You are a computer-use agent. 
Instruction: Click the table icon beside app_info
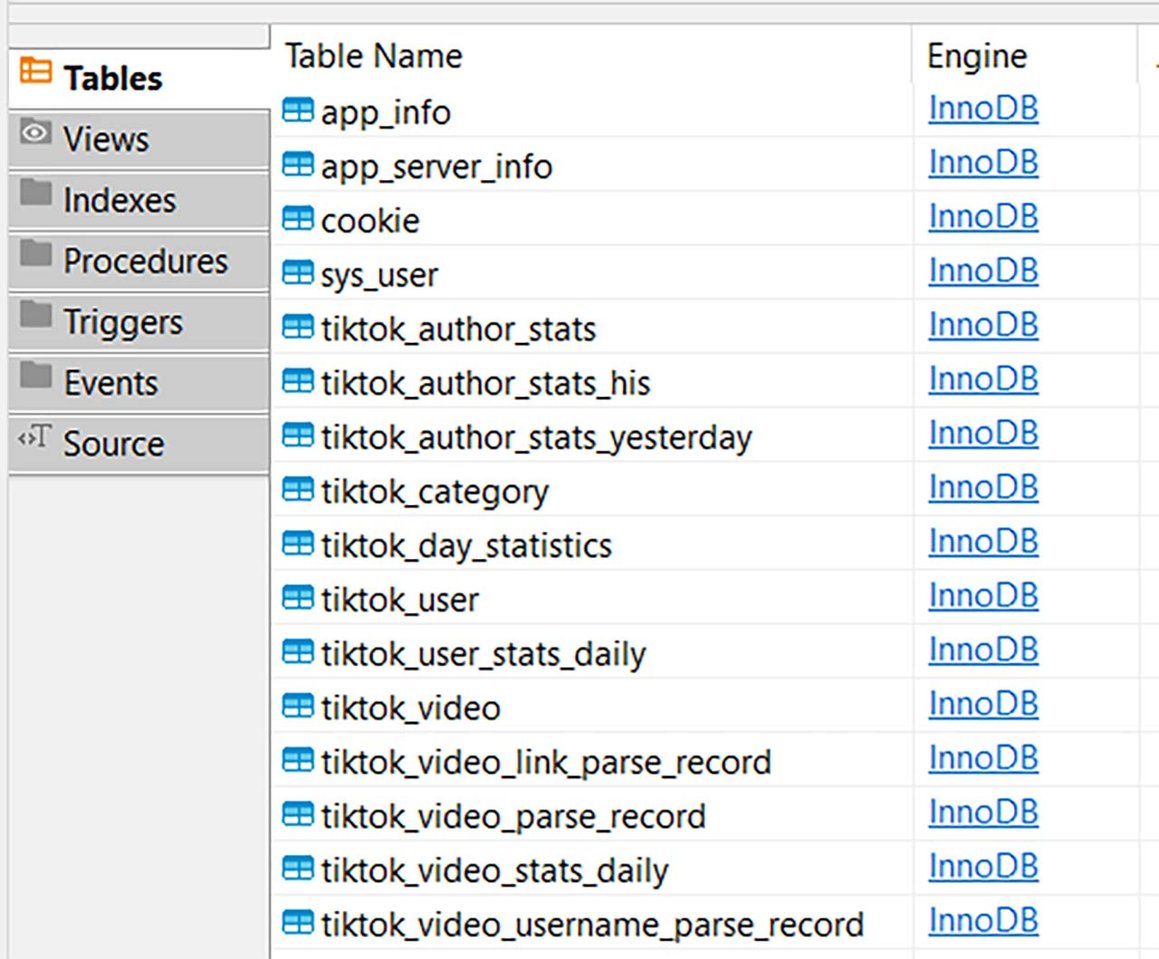[298, 111]
